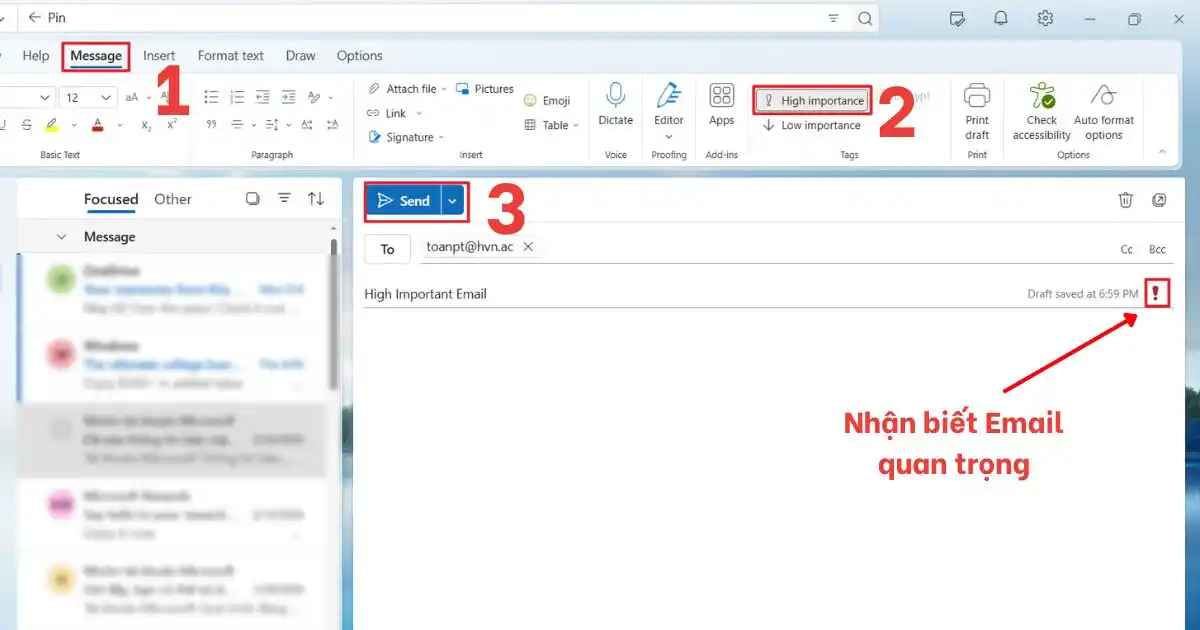Send the email
The height and width of the screenshot is (630, 1200).
pyautogui.click(x=404, y=201)
